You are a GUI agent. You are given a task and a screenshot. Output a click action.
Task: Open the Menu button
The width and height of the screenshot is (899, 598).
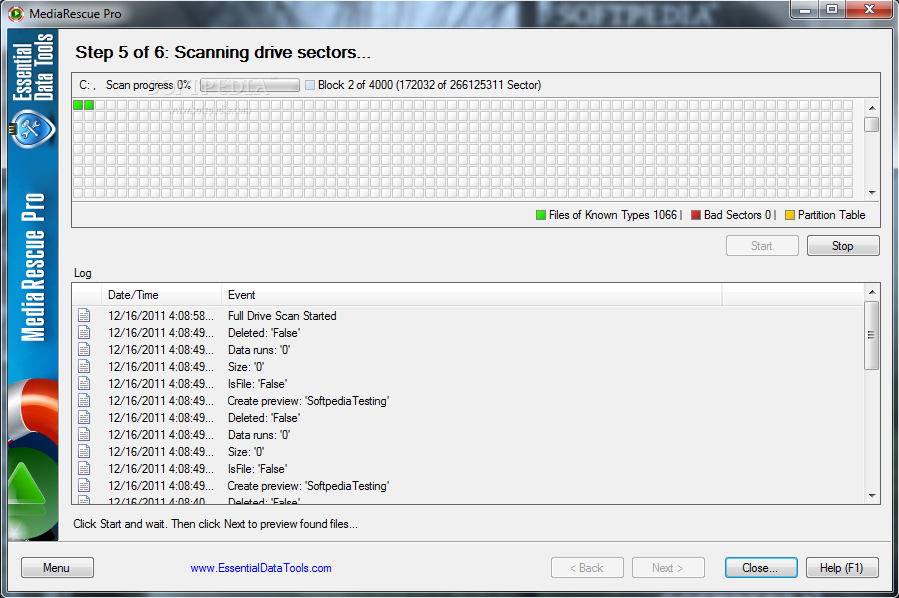(x=57, y=568)
